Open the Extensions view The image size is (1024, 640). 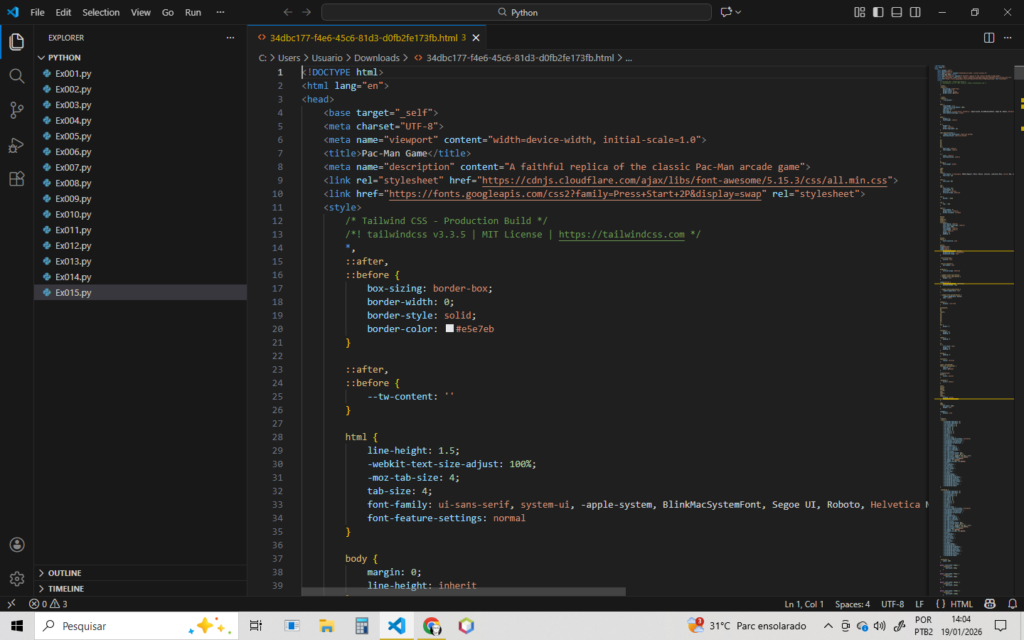click(x=17, y=179)
